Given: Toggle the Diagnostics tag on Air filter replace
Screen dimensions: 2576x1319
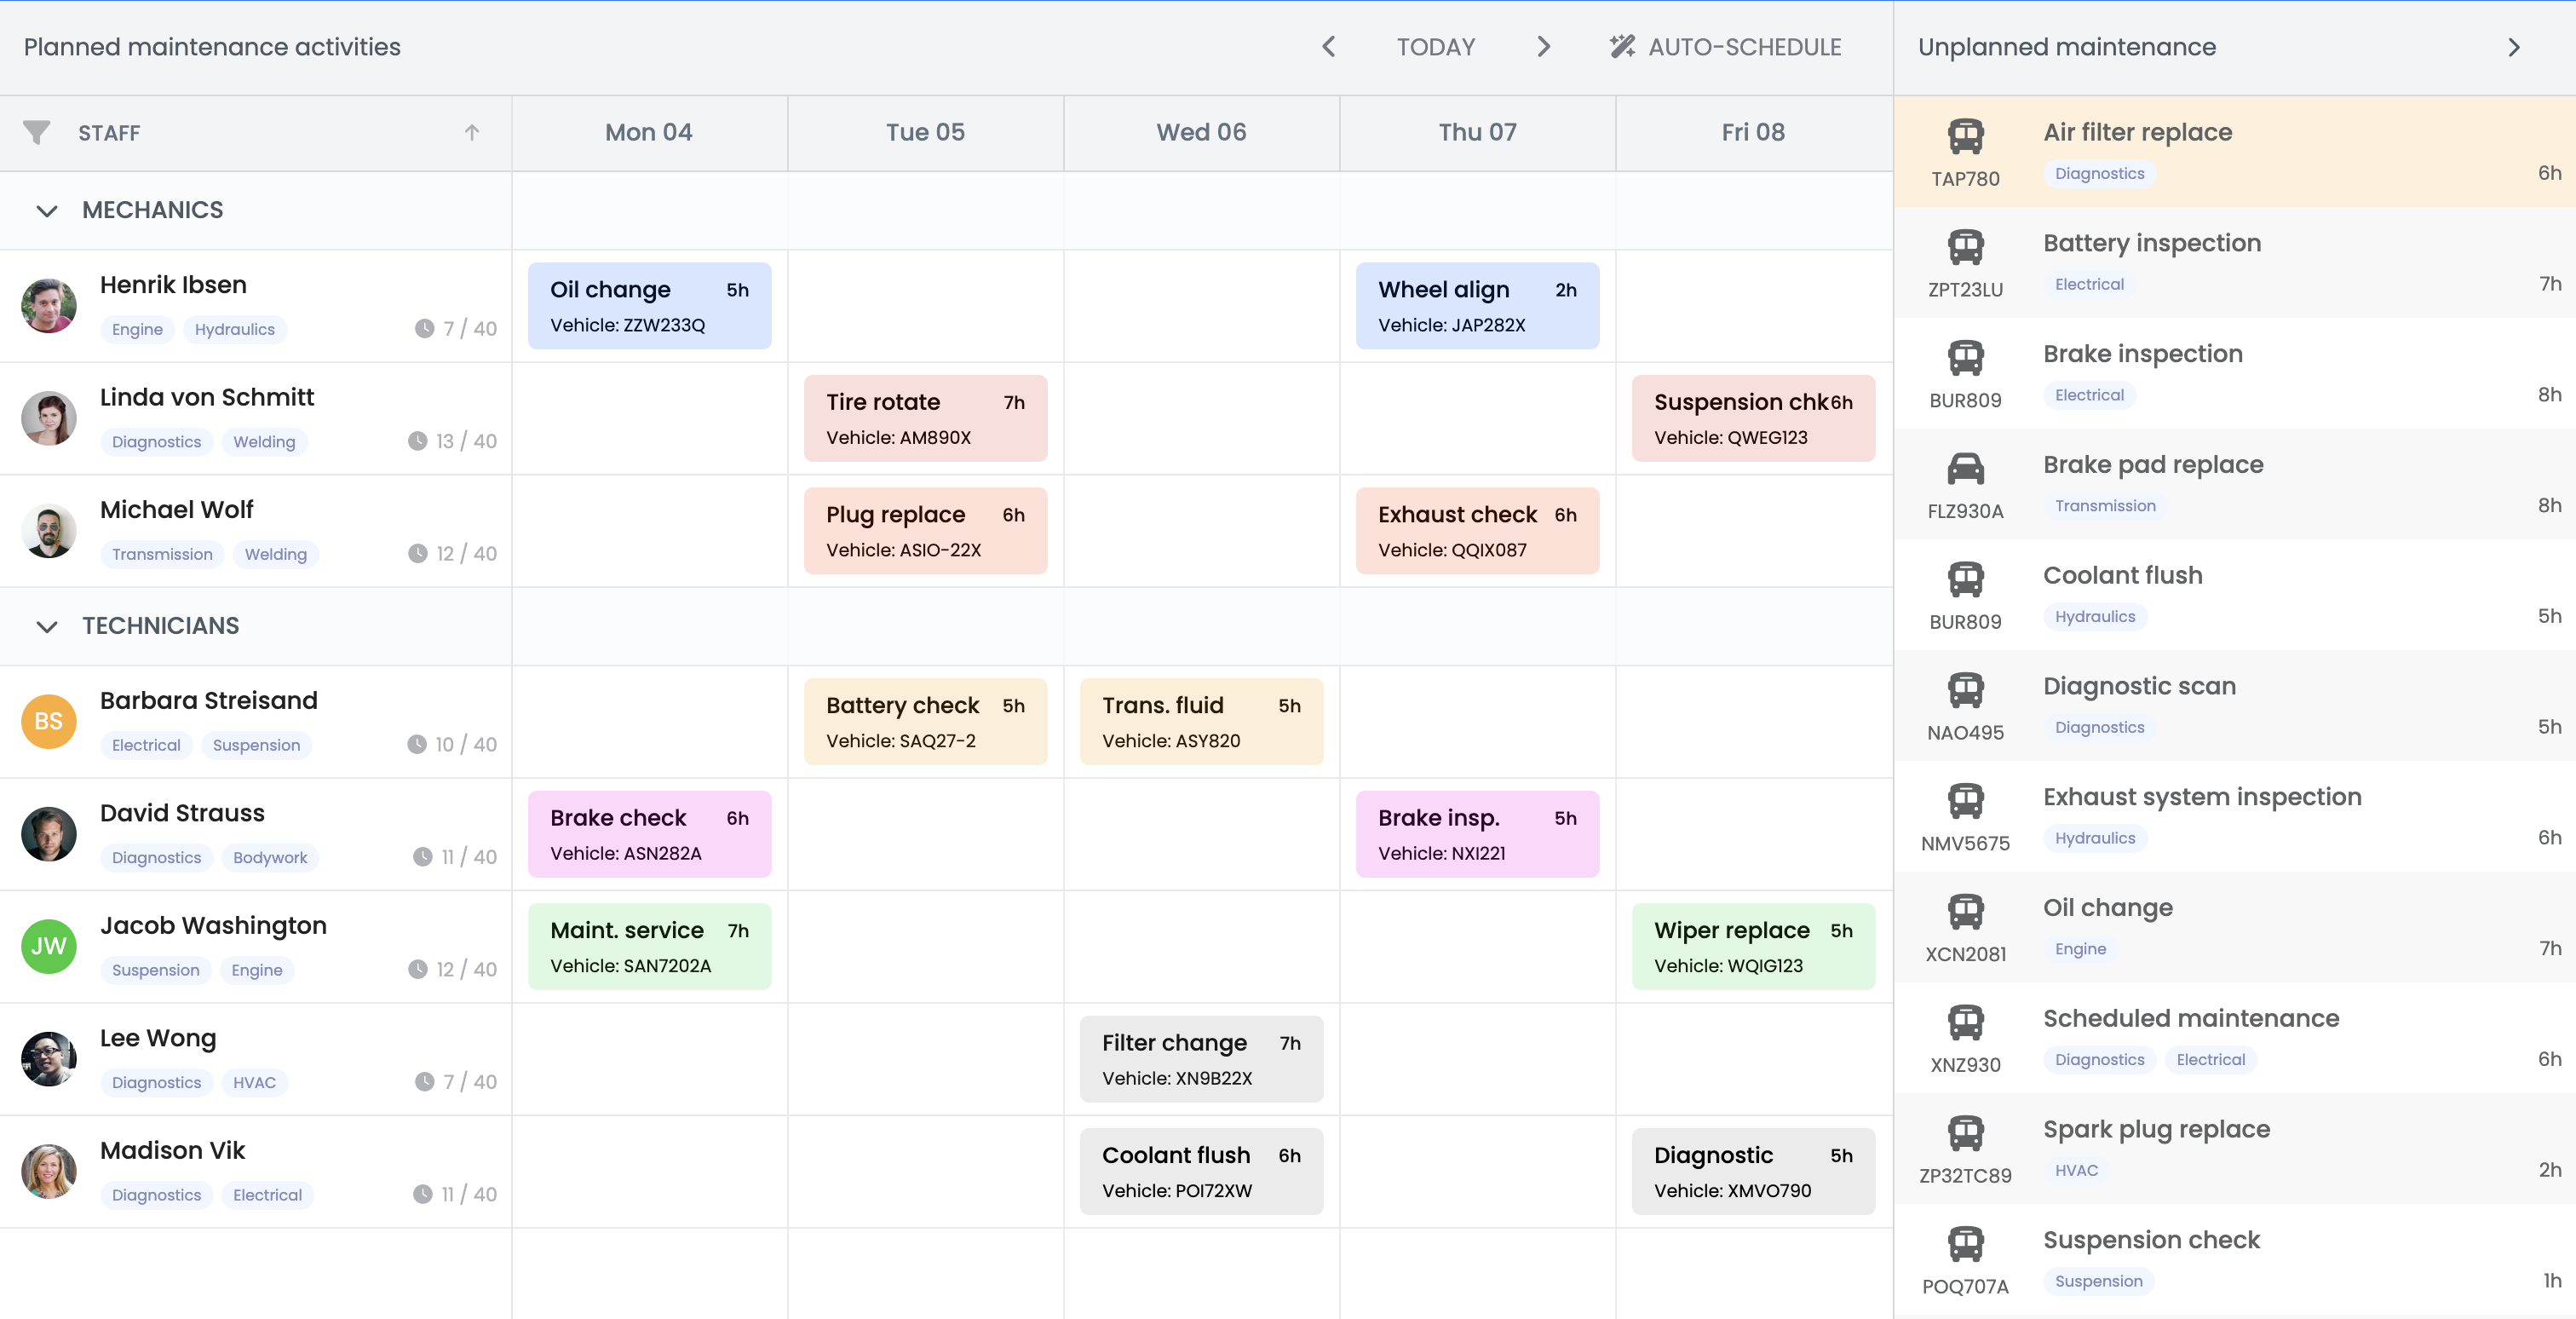Looking at the screenshot, I should tap(2099, 173).
